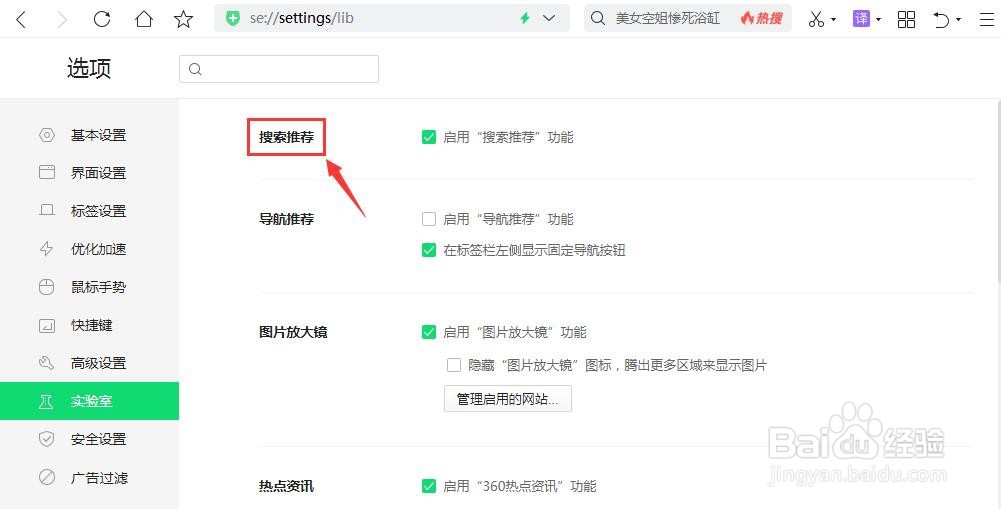Image resolution: width=1001 pixels, height=509 pixels.
Task: Open 安全设置 in the sidebar
Action: click(x=89, y=439)
